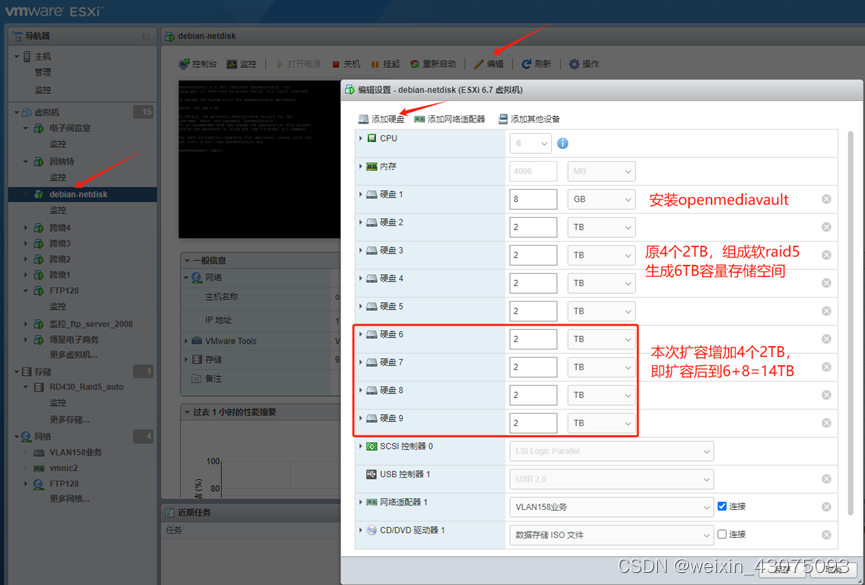Expand hard disk 4 (硬盘 4) row

[x=361, y=278]
